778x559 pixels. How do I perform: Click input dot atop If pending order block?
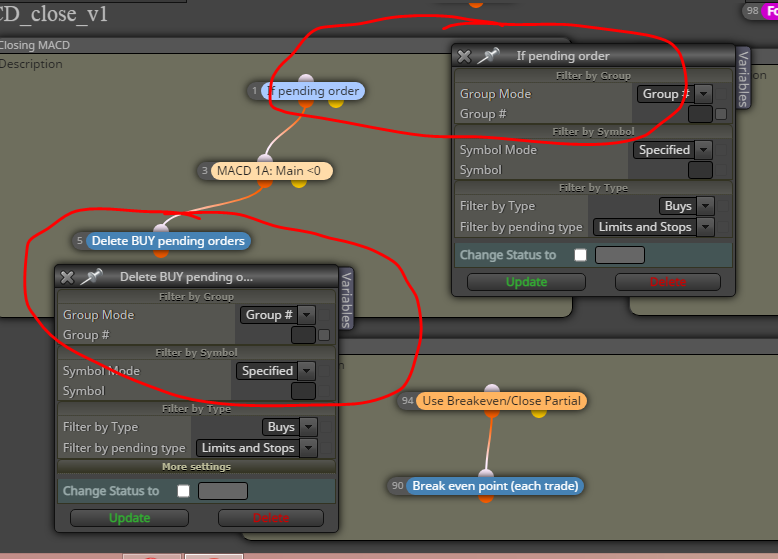(306, 78)
